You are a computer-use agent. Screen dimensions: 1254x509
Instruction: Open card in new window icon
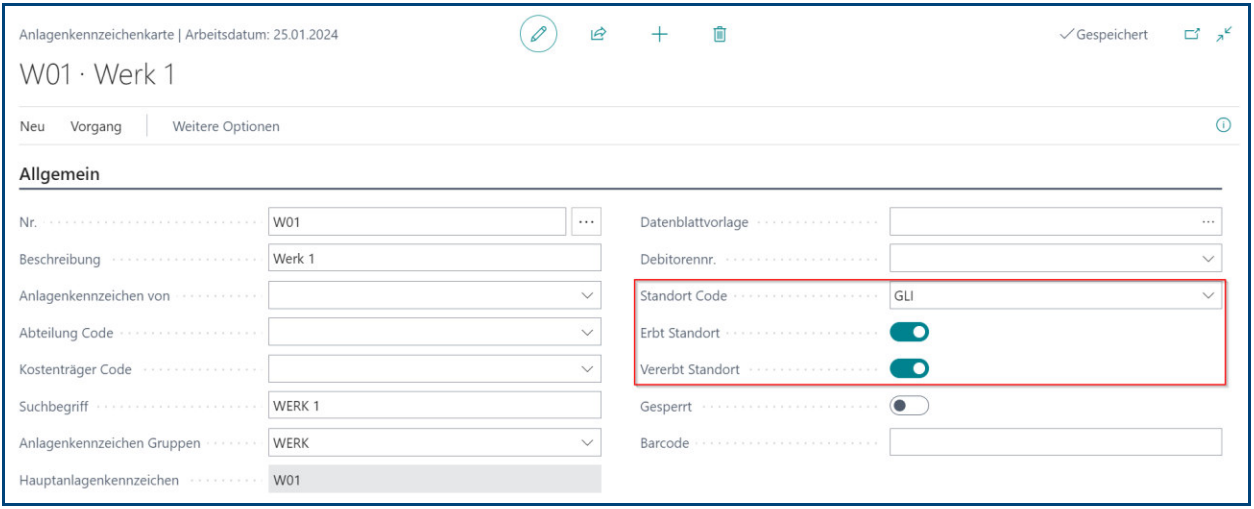[1191, 35]
